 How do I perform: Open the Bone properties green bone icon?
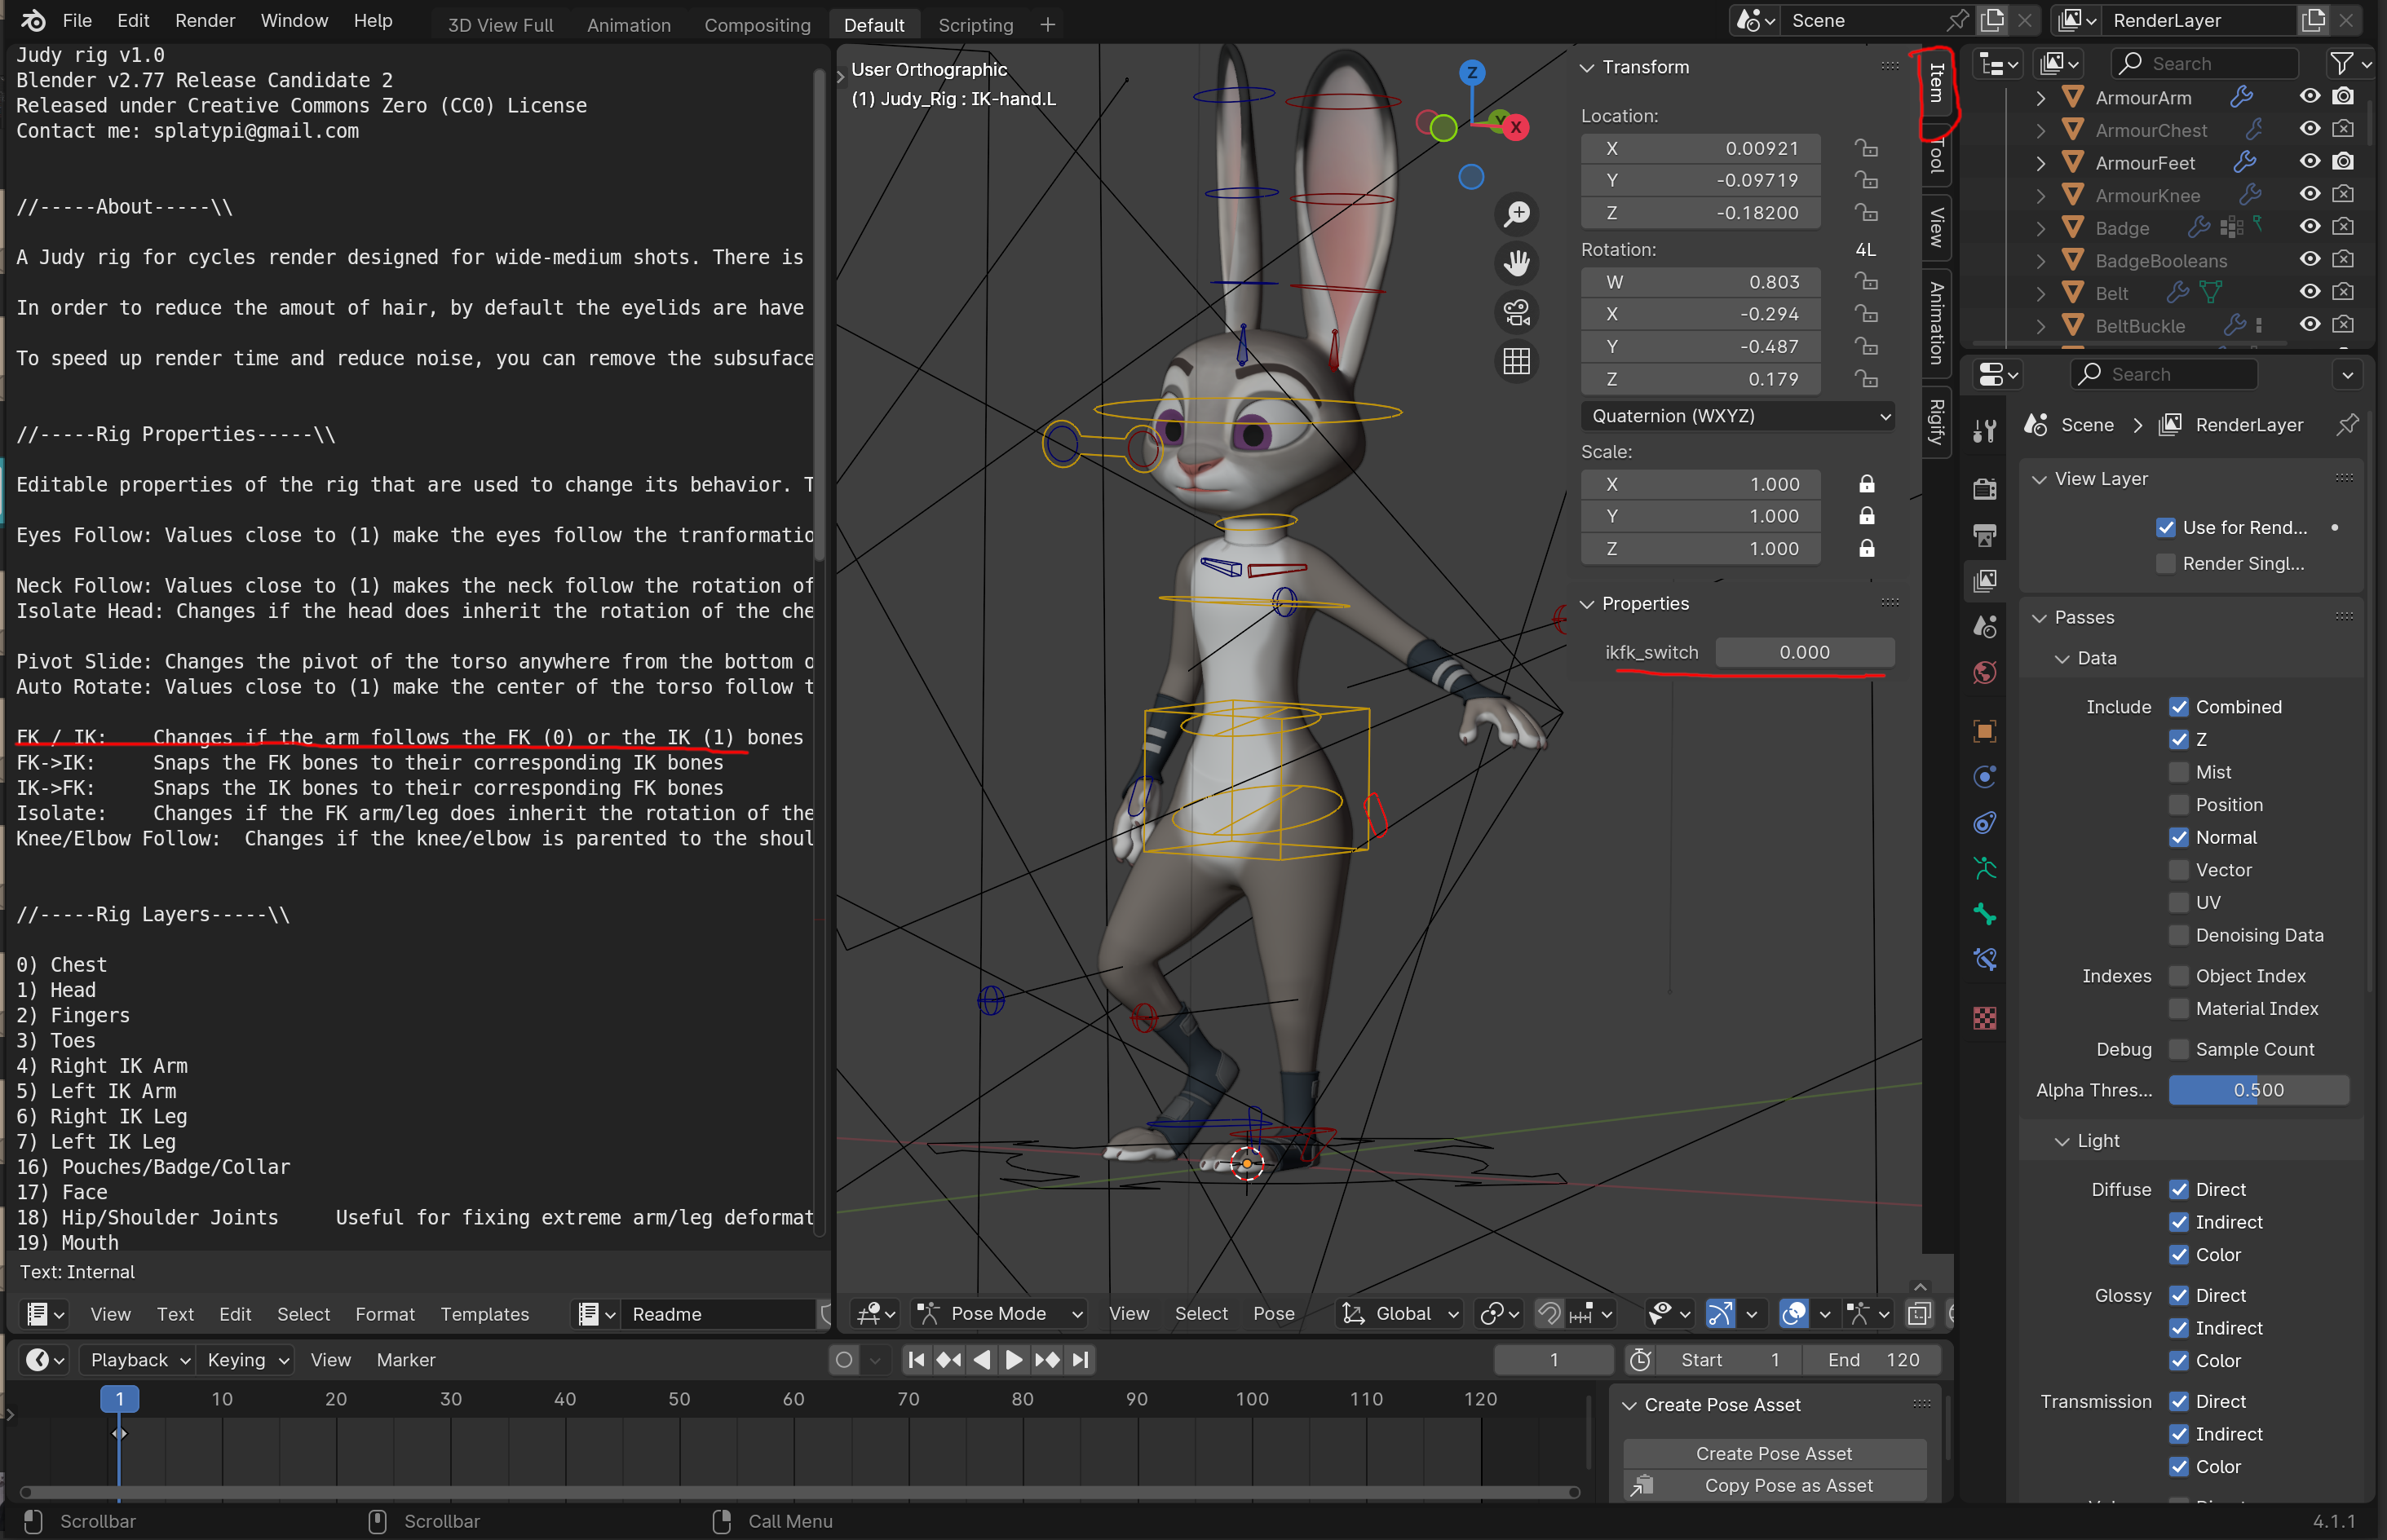(1985, 915)
